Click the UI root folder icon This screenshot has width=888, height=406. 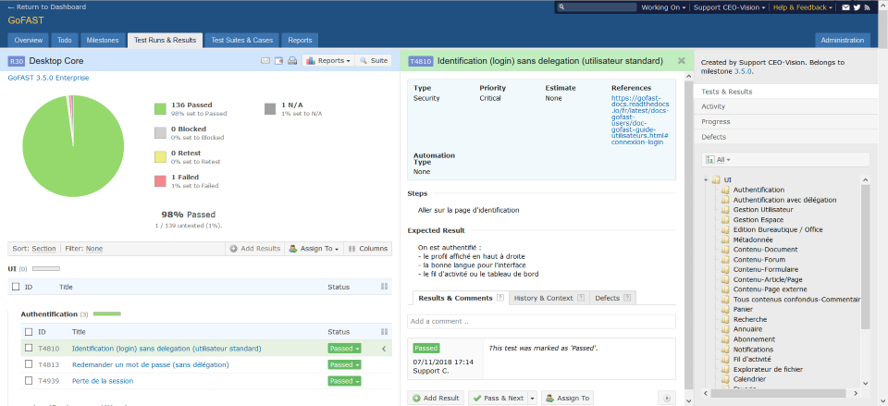[x=716, y=180]
